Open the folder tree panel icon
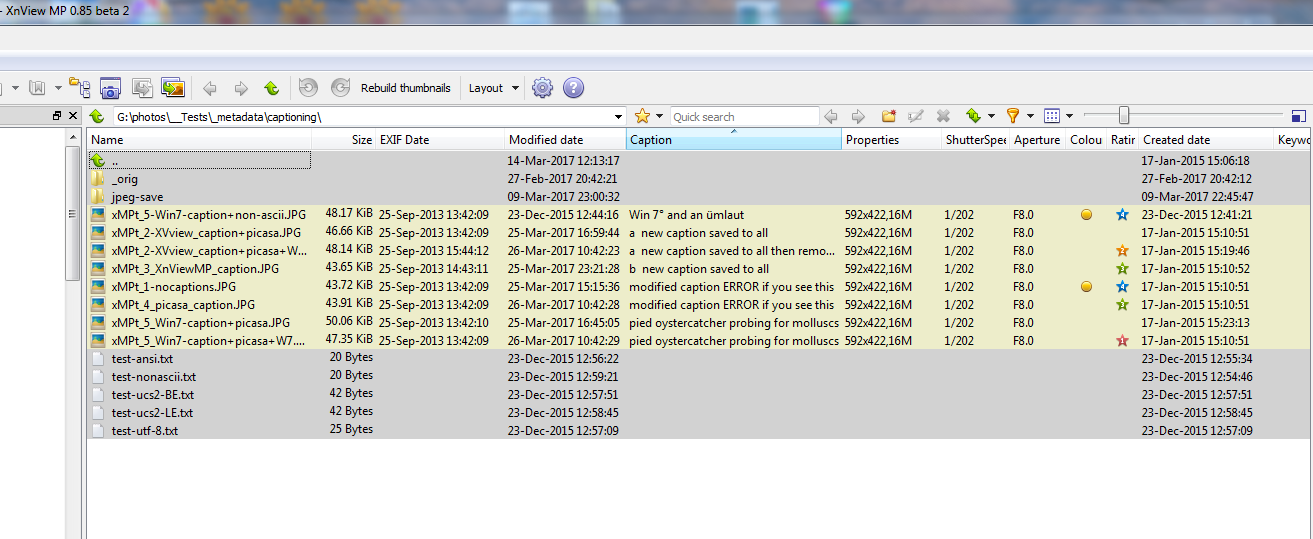This screenshot has height=539, width=1313. click(79, 88)
